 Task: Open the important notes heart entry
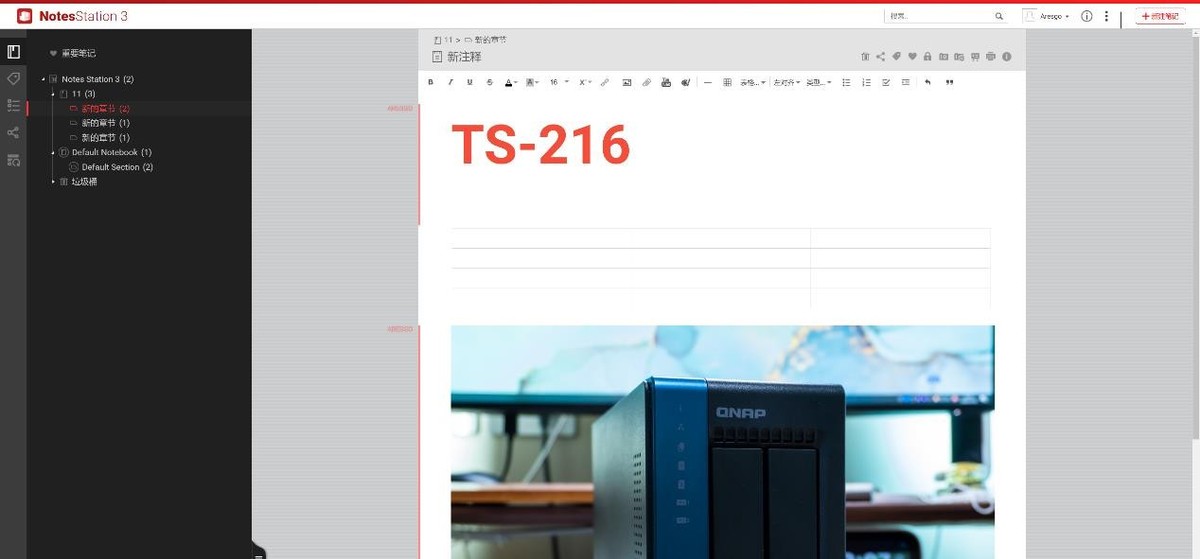73,53
